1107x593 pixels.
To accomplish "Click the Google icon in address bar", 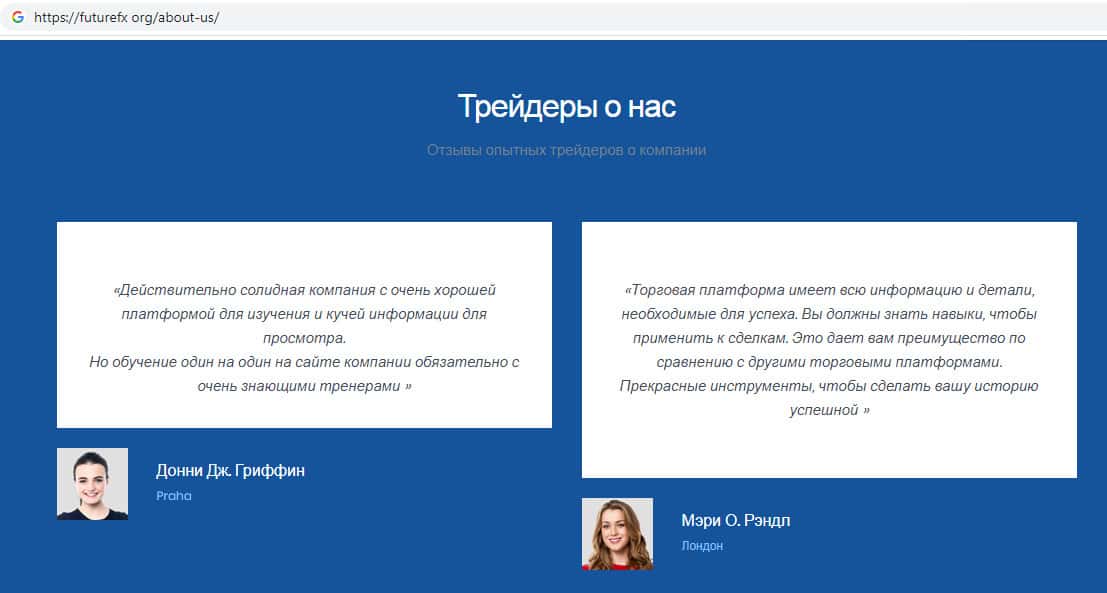I will pyautogui.click(x=17, y=17).
